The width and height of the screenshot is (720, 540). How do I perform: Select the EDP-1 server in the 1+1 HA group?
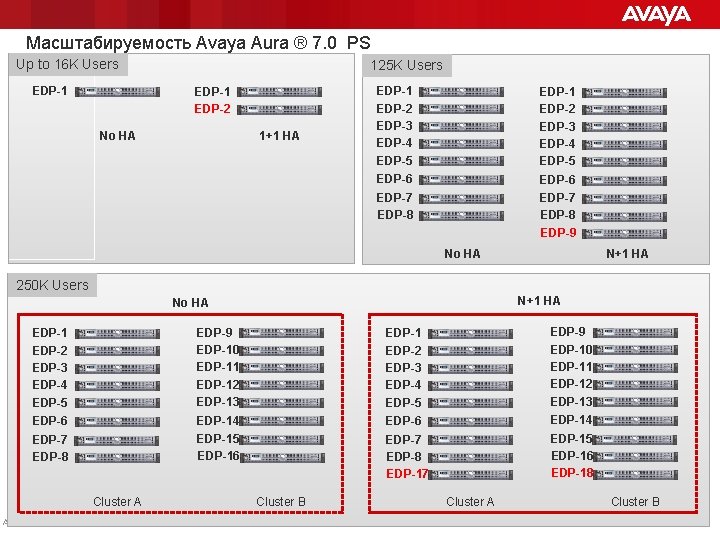click(x=279, y=92)
